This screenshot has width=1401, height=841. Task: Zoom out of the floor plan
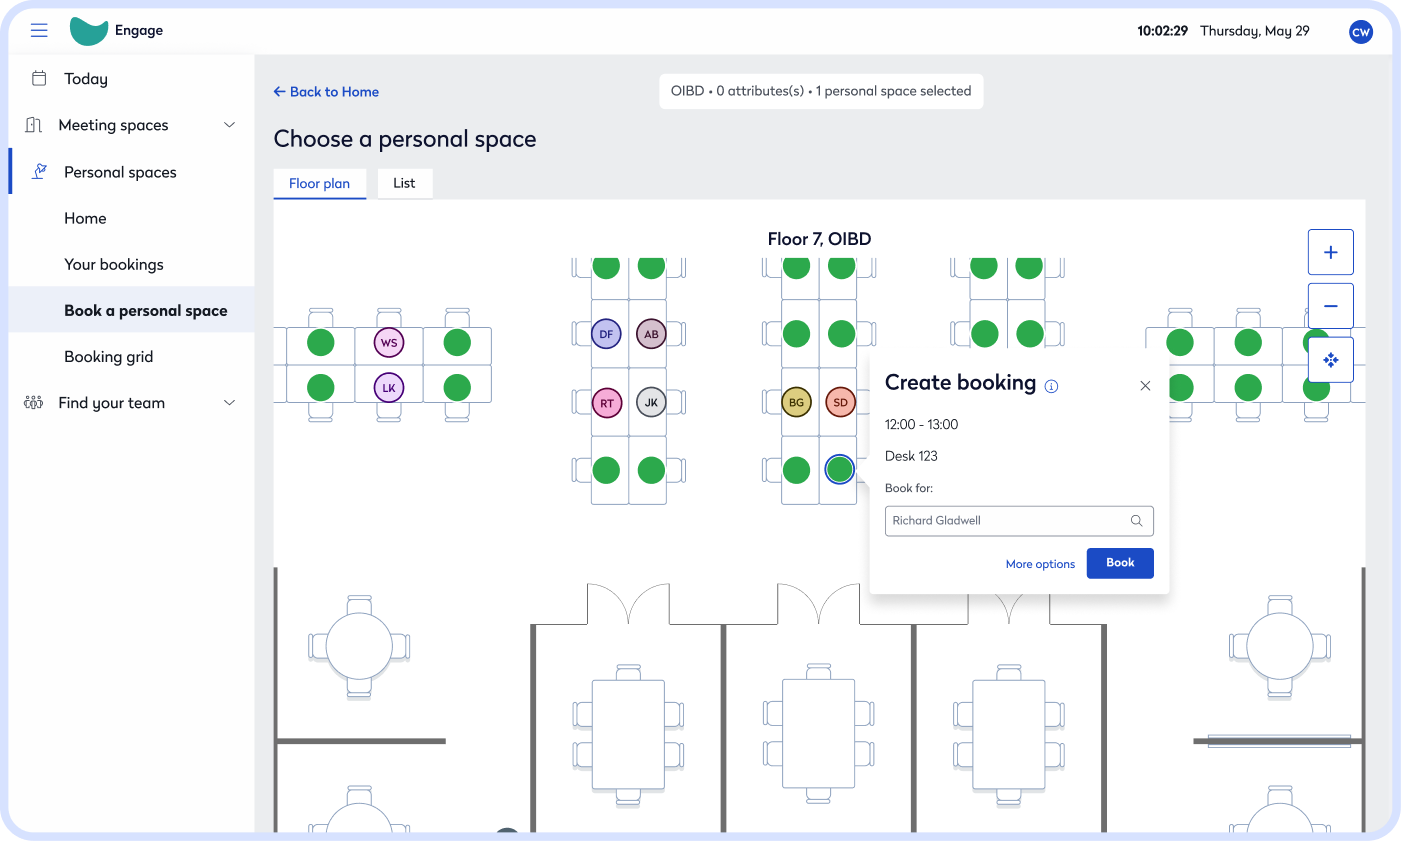pyautogui.click(x=1330, y=305)
